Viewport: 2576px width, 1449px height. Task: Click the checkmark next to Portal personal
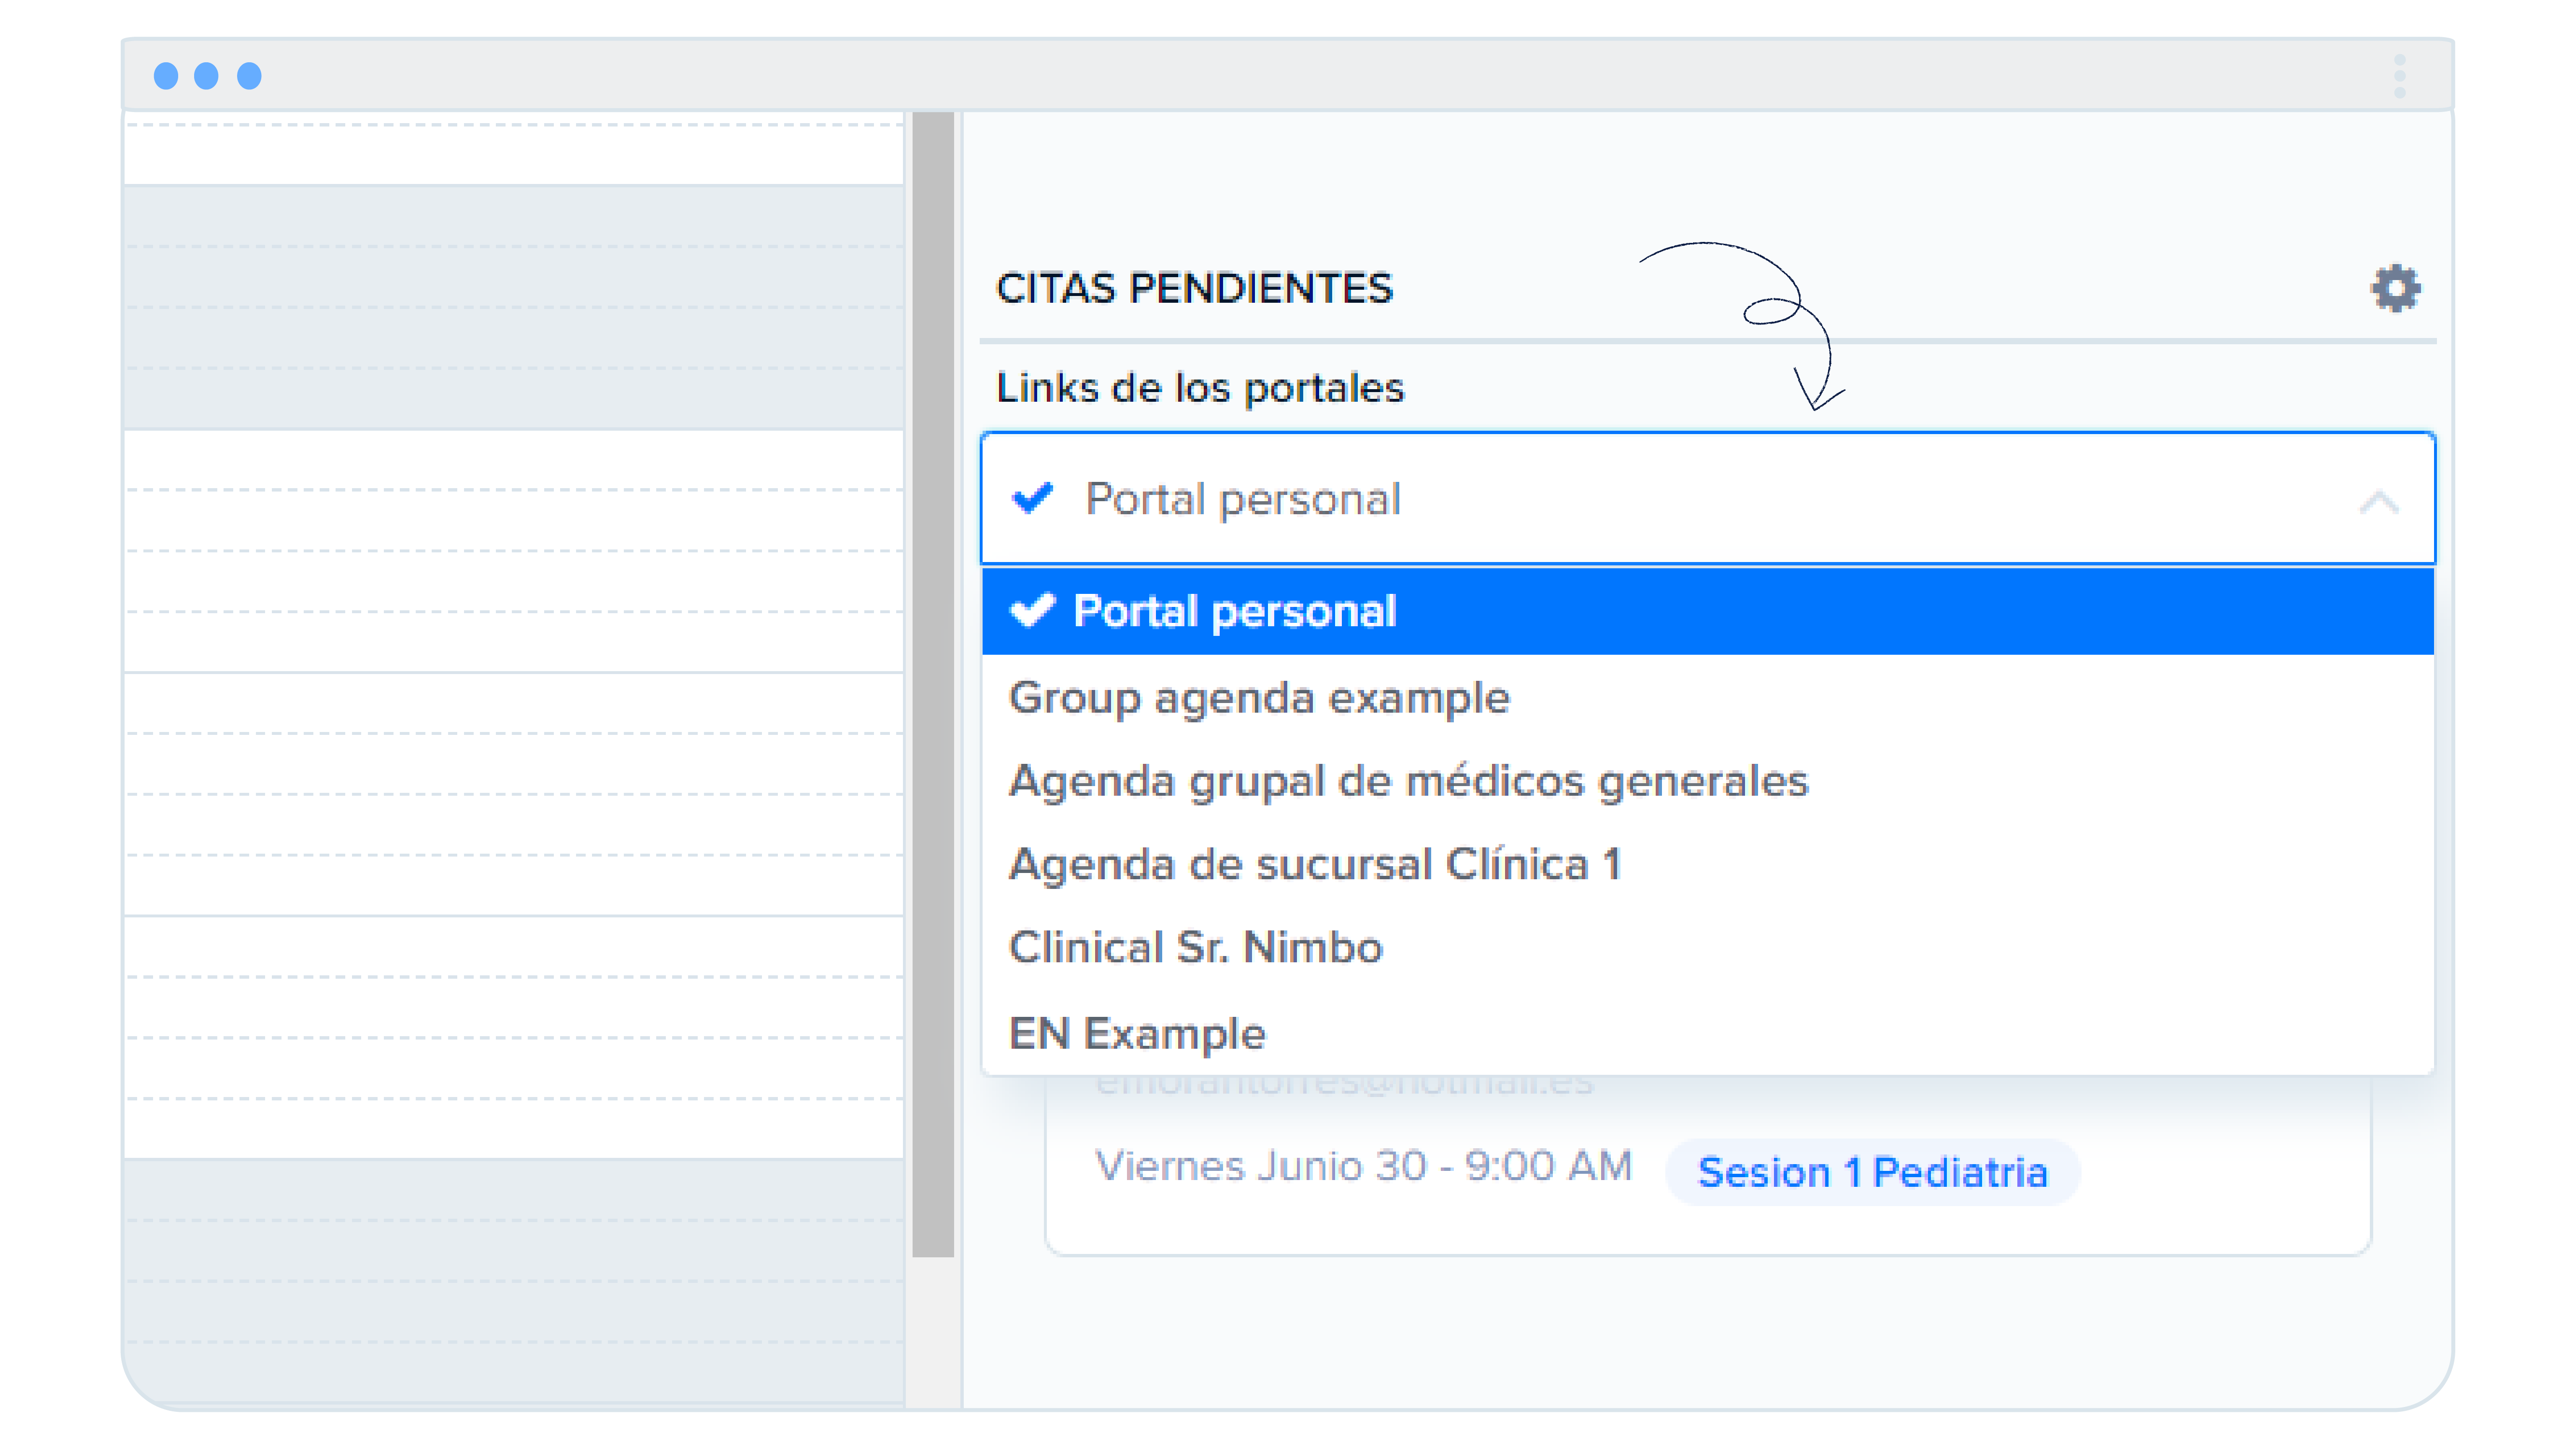pyautogui.click(x=1032, y=499)
